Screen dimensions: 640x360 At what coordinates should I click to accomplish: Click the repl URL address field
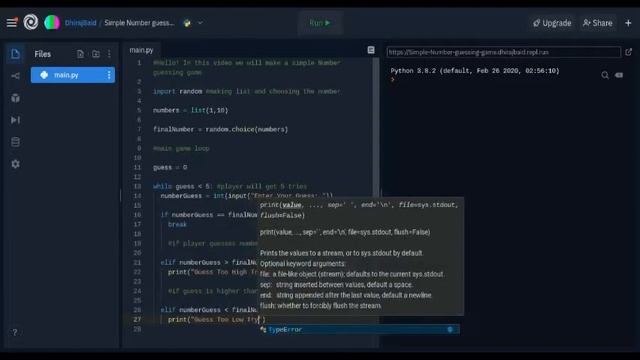(504, 52)
